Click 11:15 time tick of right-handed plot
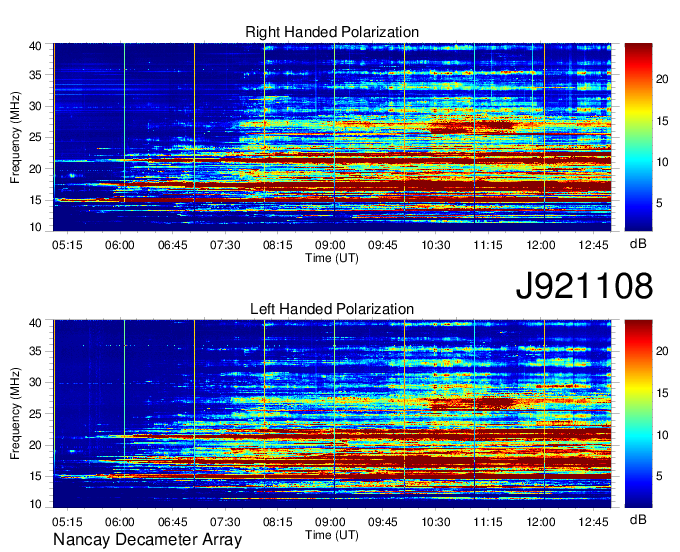 (488, 245)
